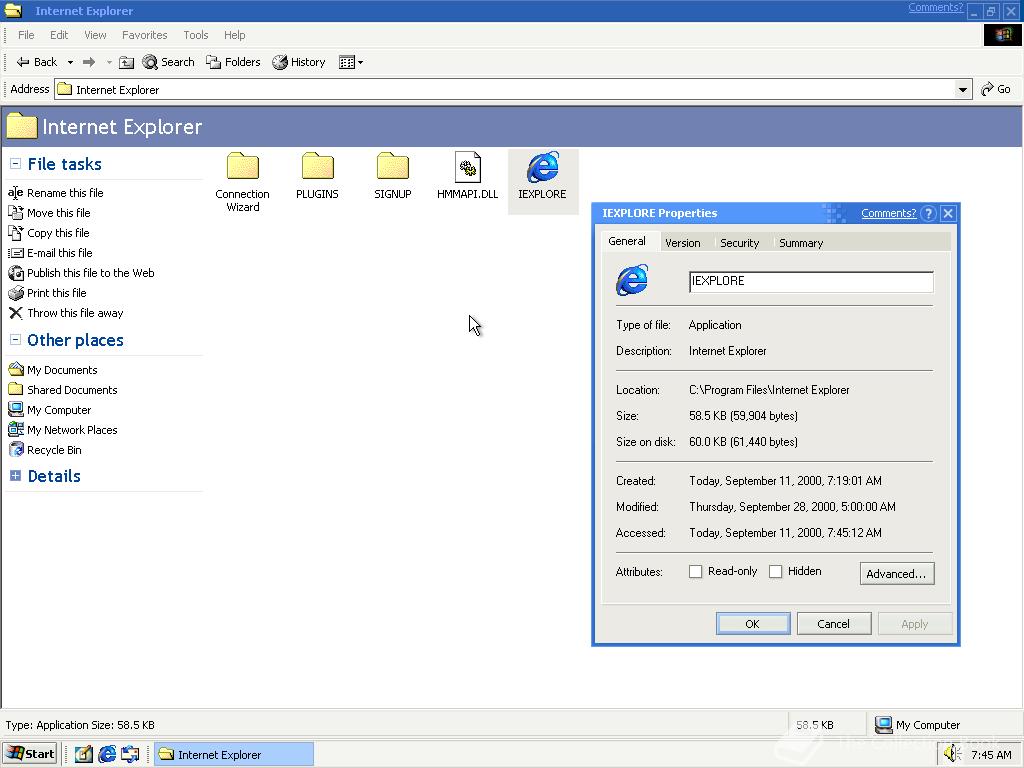Click the volume speaker tray icon
Viewport: 1024px width, 768px height.
point(952,754)
